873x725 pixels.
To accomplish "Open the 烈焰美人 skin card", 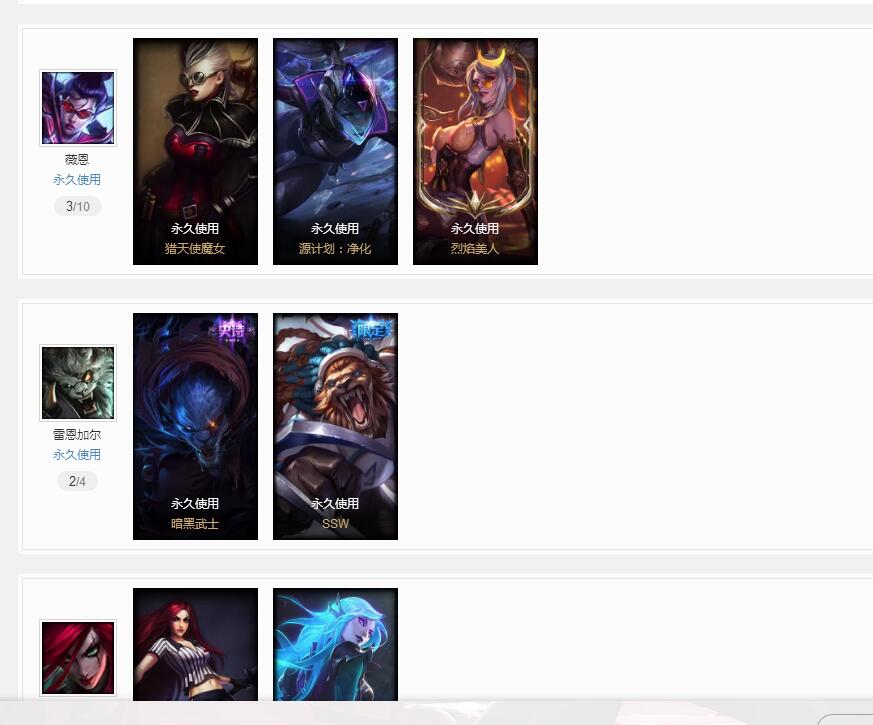I will (475, 151).
